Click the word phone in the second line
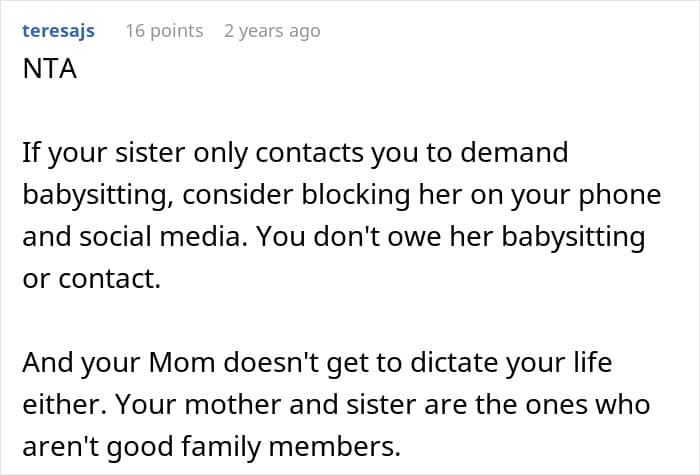This screenshot has width=700, height=475. pyautogui.click(x=620, y=196)
